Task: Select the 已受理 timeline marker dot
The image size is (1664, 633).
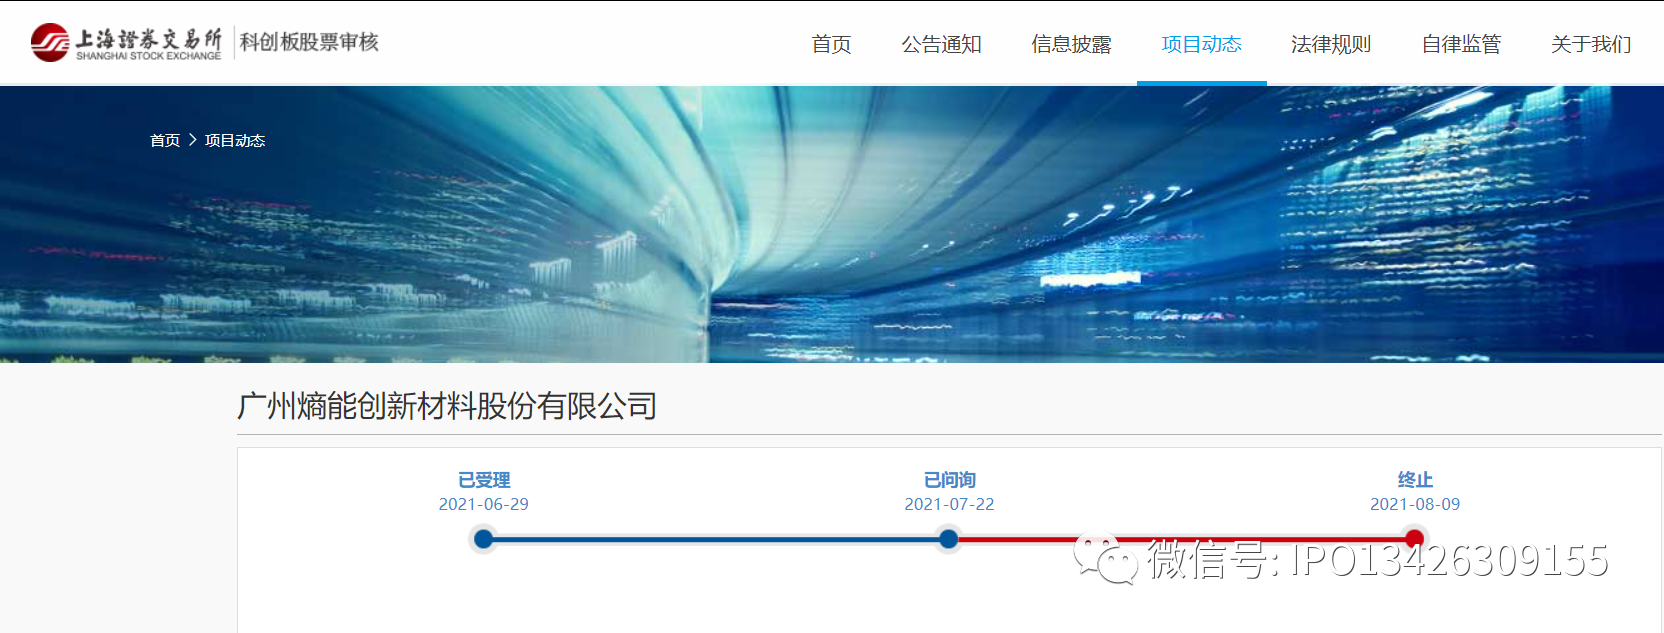Action: pos(484,539)
